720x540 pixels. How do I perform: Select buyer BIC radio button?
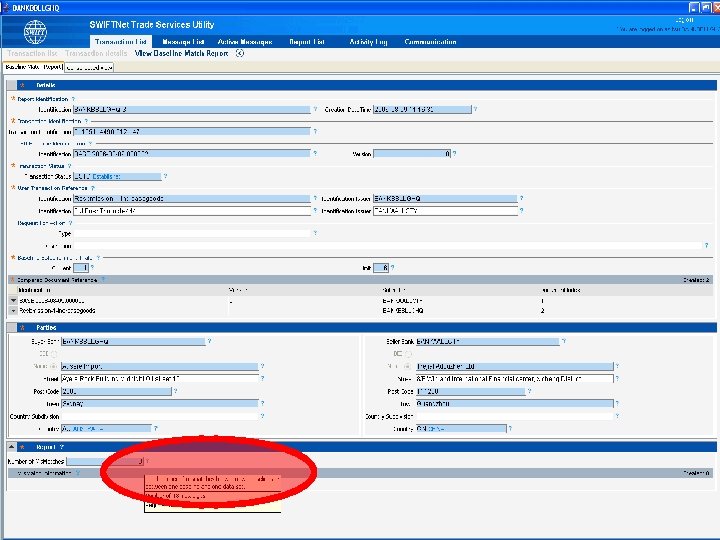[54, 354]
